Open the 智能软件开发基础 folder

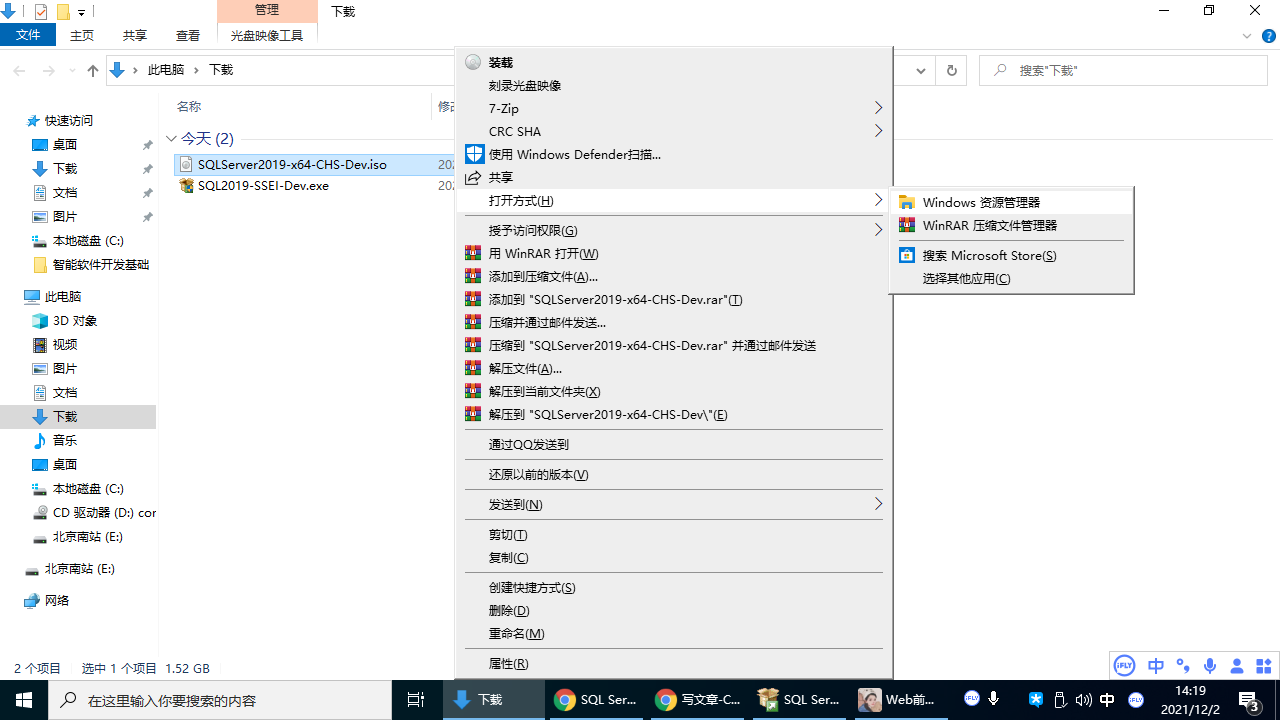coord(101,264)
